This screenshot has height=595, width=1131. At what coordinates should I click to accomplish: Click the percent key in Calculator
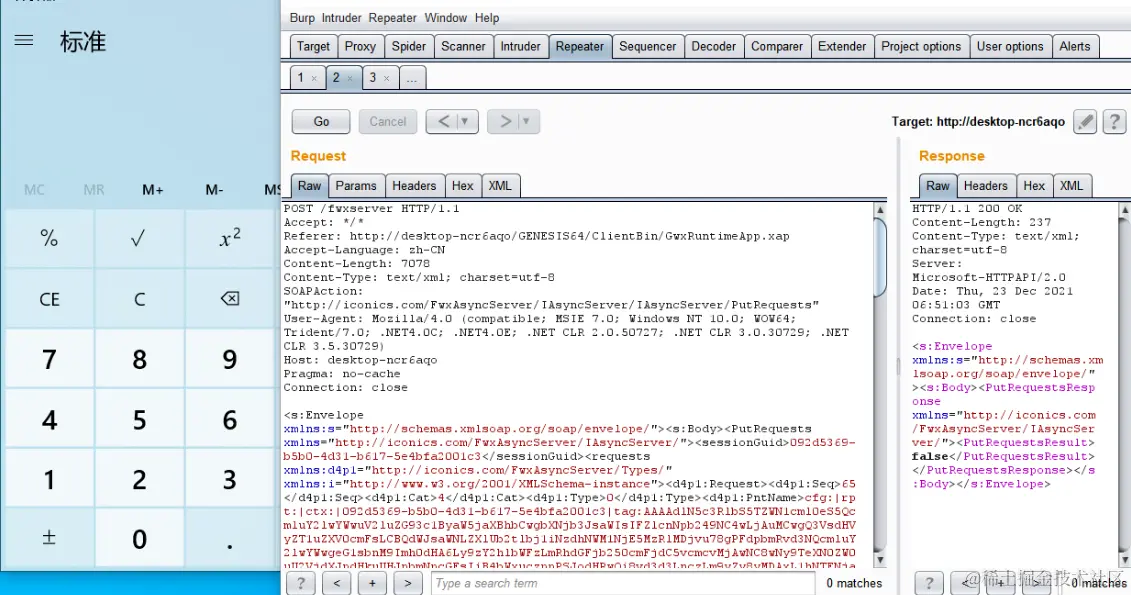click(x=49, y=238)
